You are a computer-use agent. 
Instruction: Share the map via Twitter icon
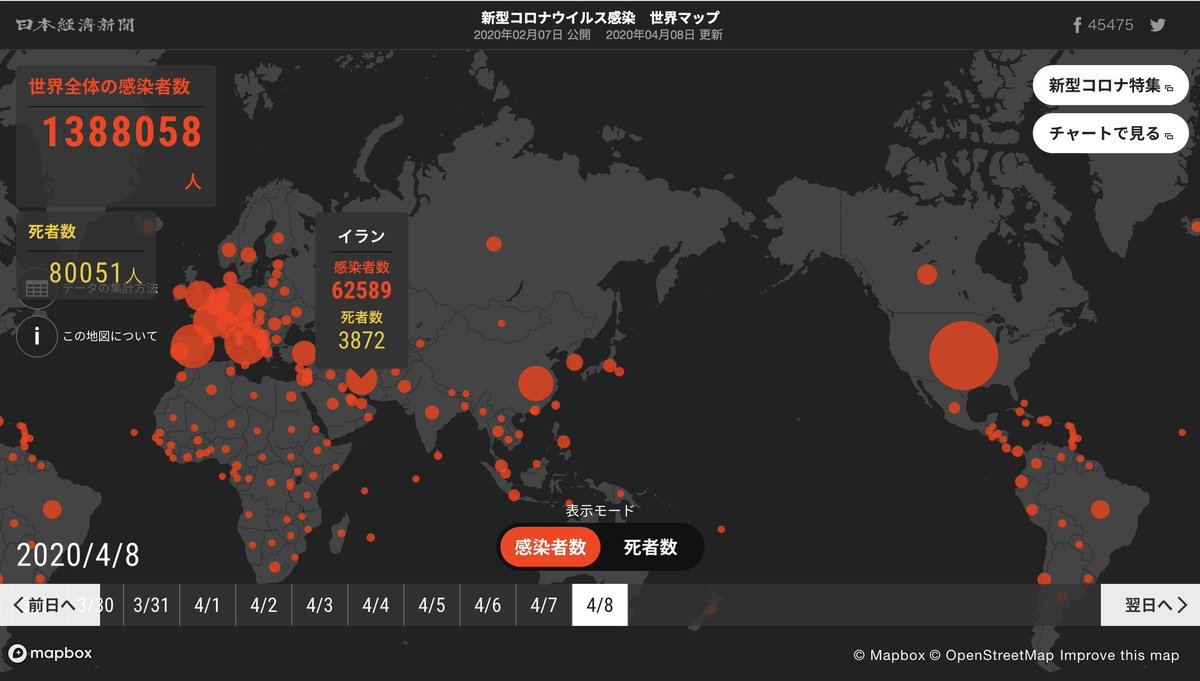coord(1158,25)
